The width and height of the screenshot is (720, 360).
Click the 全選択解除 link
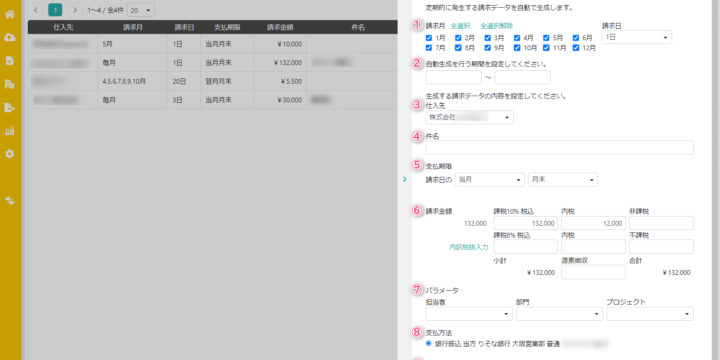497,26
